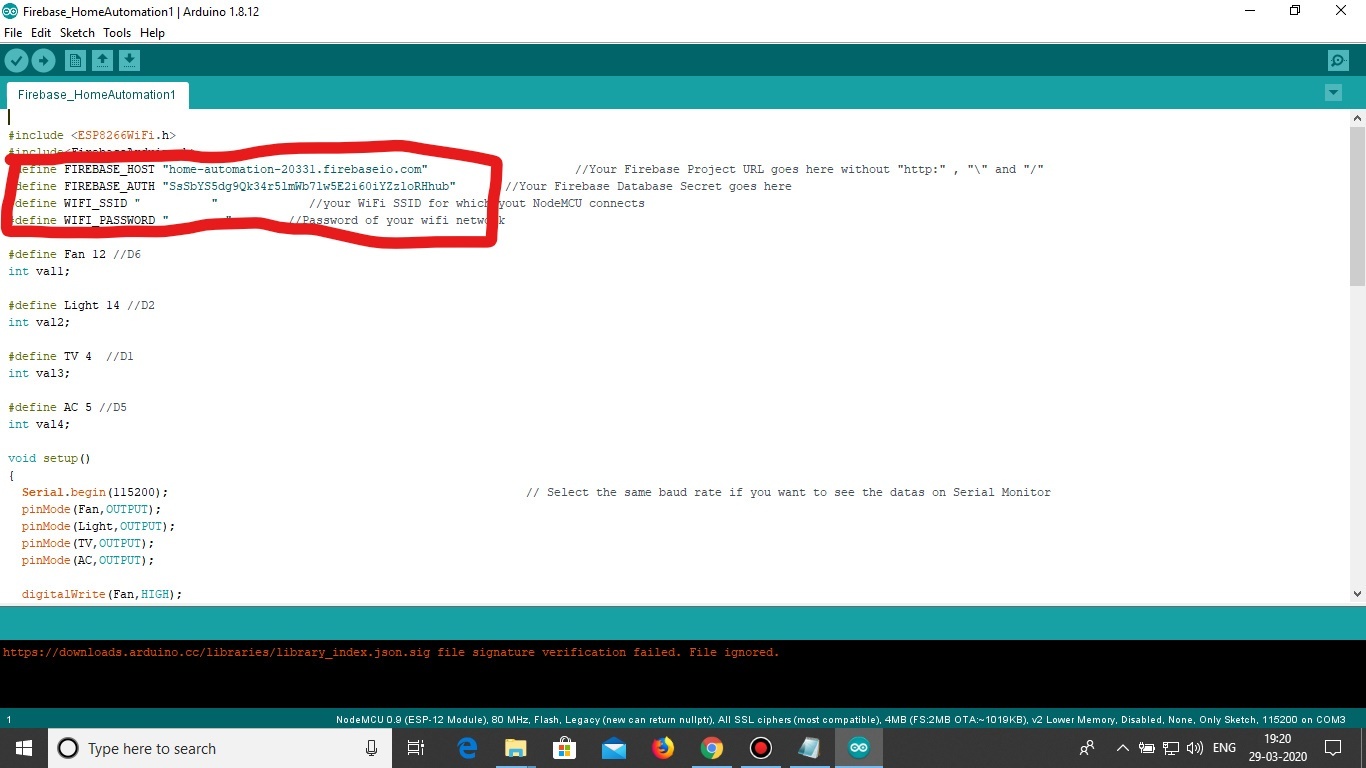Click the signature verification failed console message

(391, 652)
